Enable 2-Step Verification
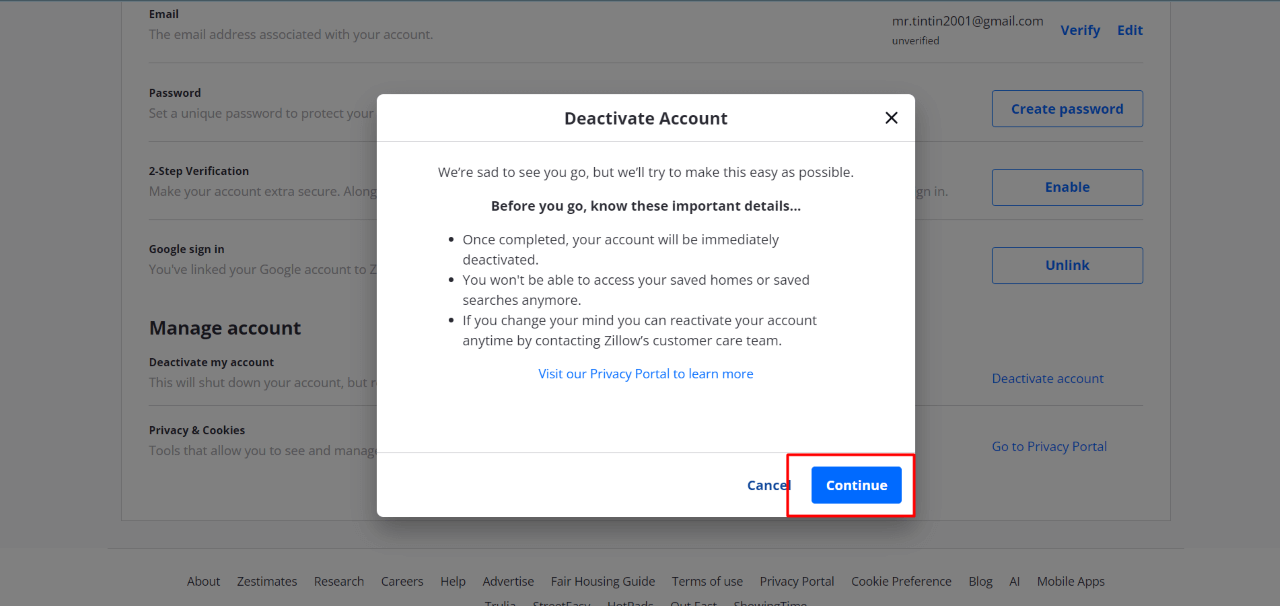 pyautogui.click(x=1067, y=187)
